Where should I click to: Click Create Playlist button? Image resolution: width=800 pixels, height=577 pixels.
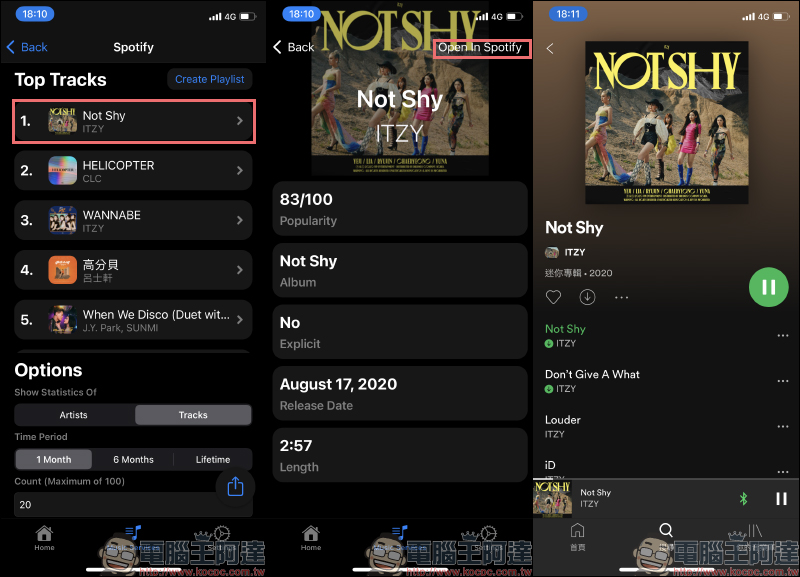(210, 79)
